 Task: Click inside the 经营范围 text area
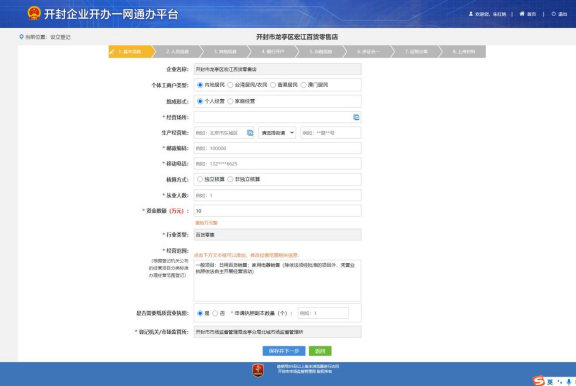(x=277, y=281)
